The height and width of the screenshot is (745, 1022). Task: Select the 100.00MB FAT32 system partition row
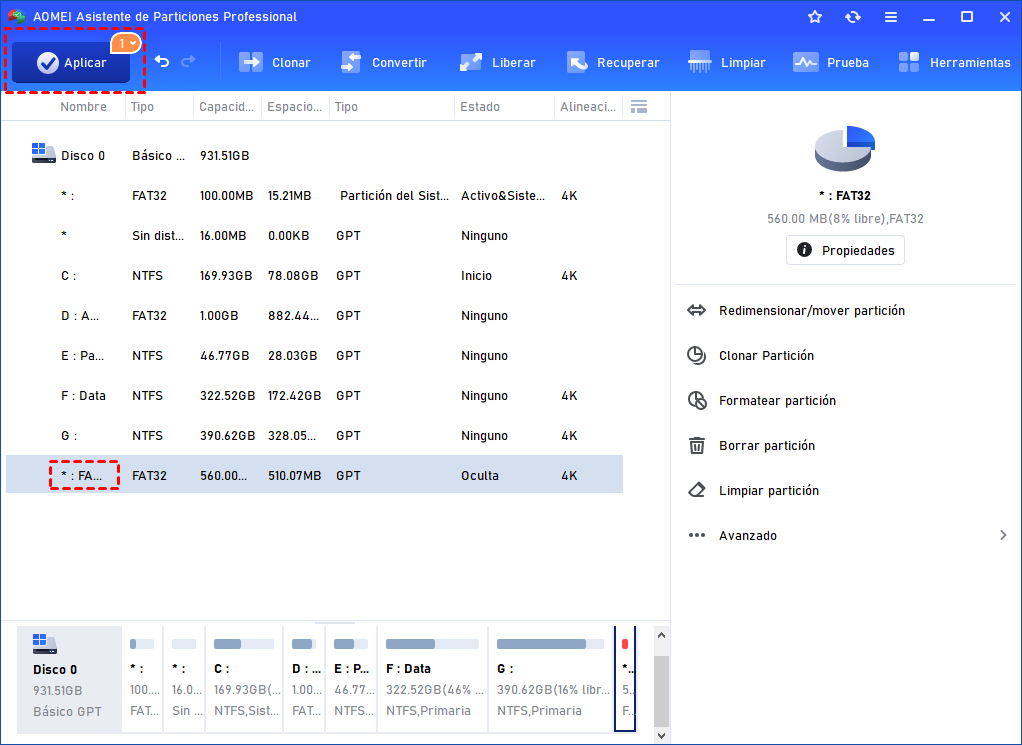[314, 196]
